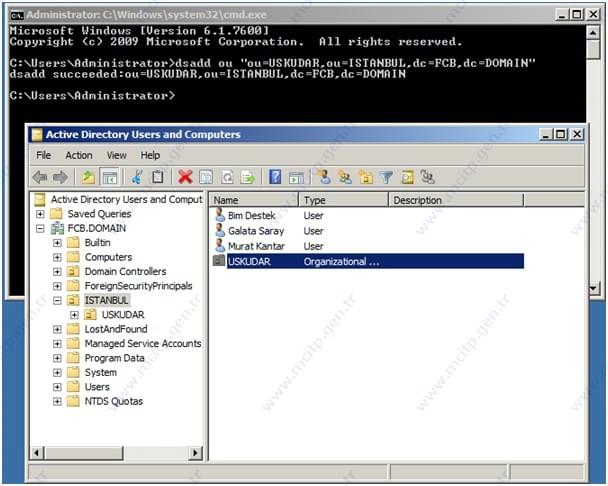Expand the NTDS Quotas folder
The image size is (608, 486).
tap(57, 401)
